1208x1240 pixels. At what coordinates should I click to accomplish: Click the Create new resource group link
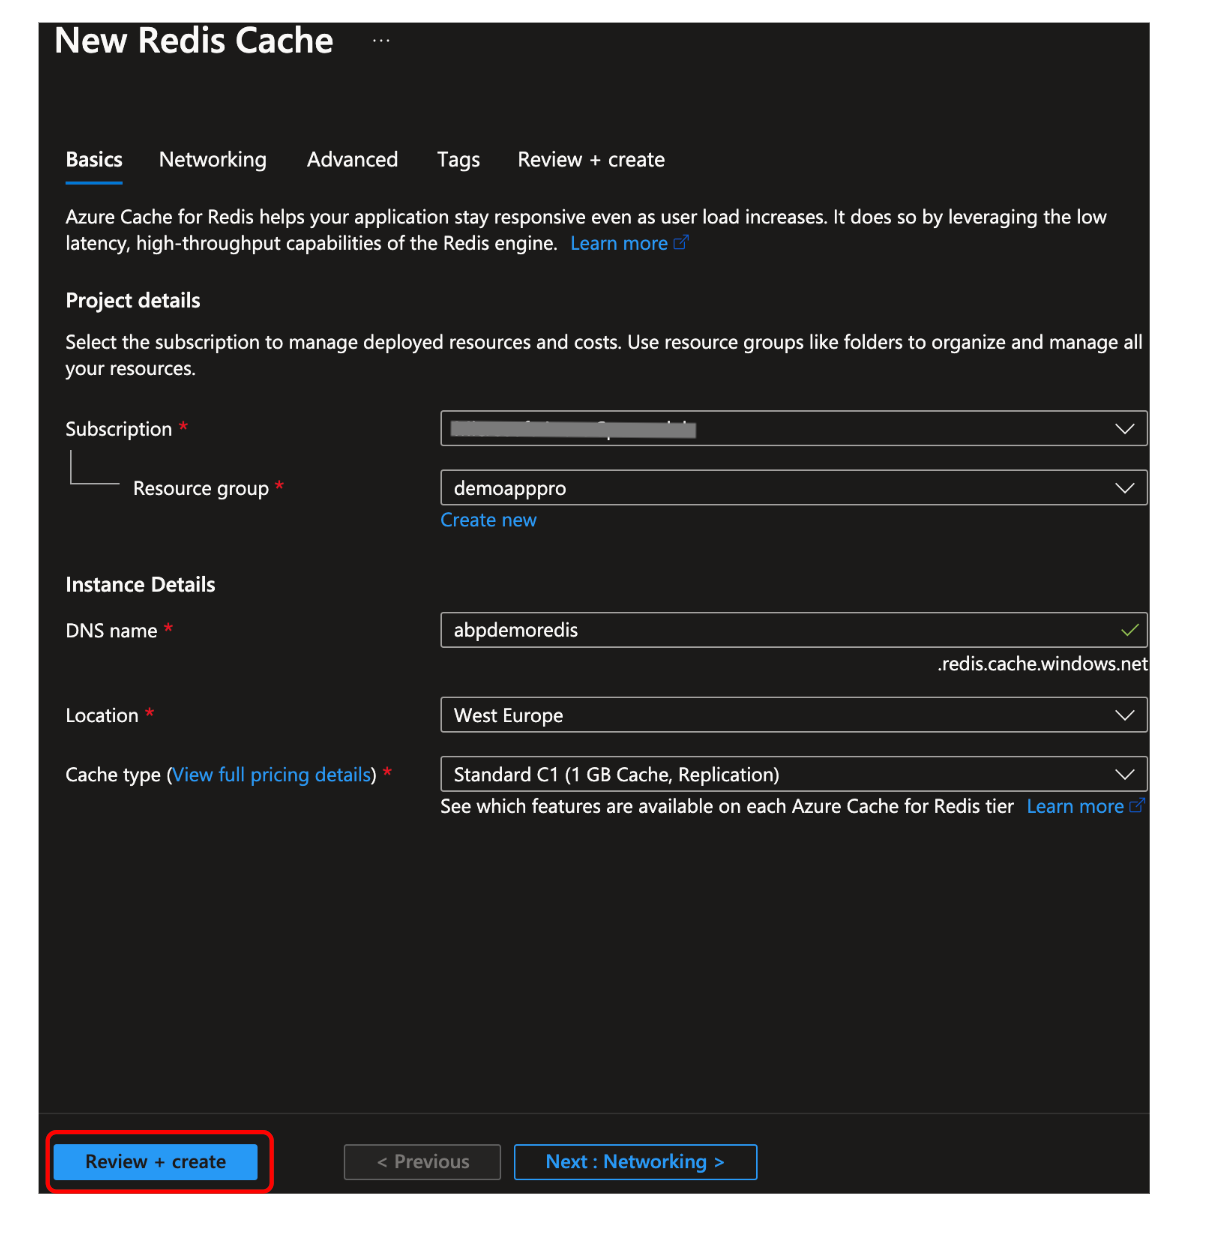(488, 520)
